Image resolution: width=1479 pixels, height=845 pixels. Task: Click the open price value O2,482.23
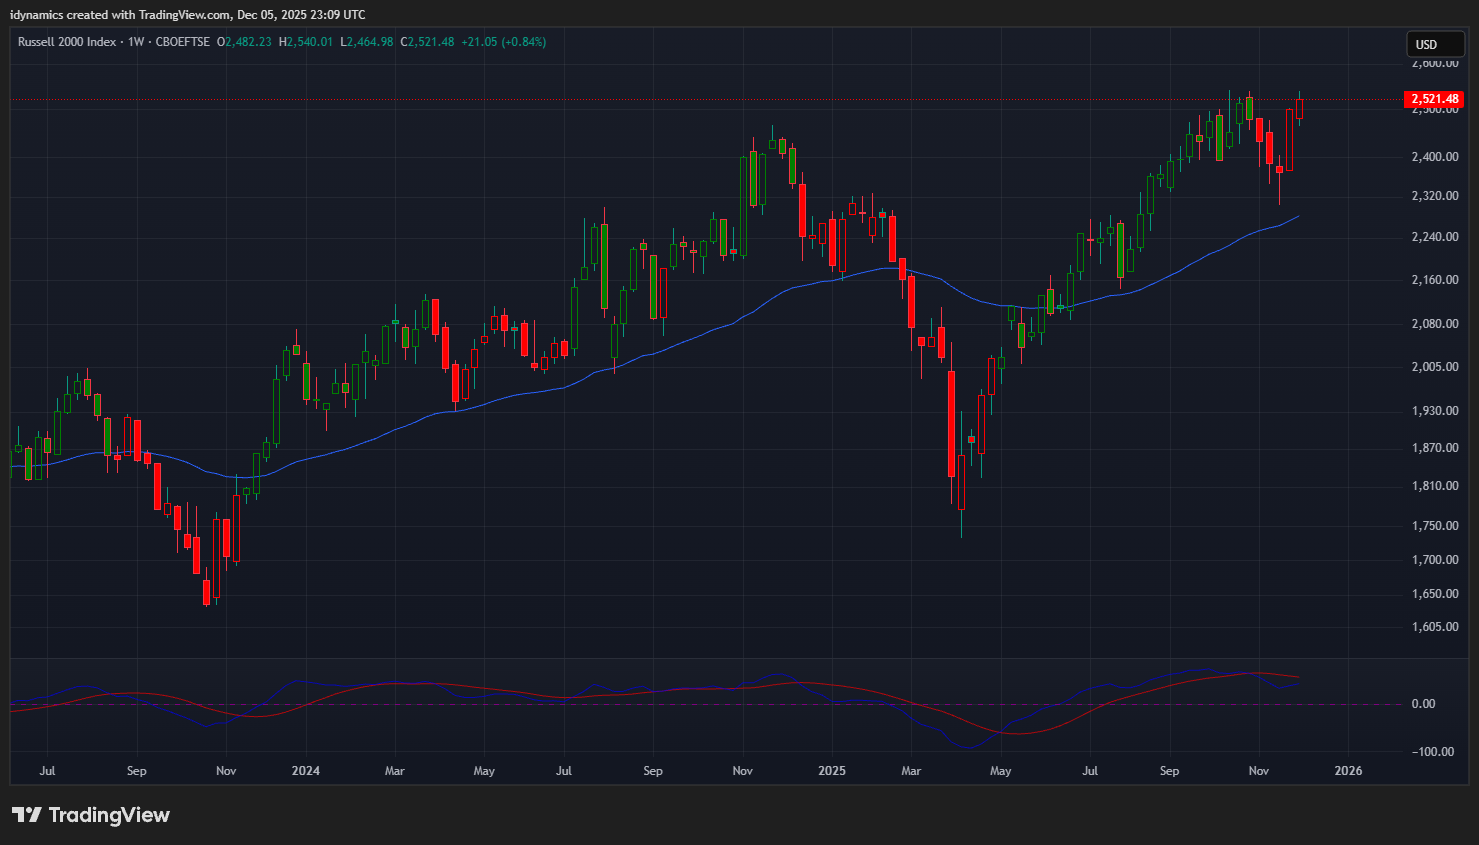coord(244,42)
